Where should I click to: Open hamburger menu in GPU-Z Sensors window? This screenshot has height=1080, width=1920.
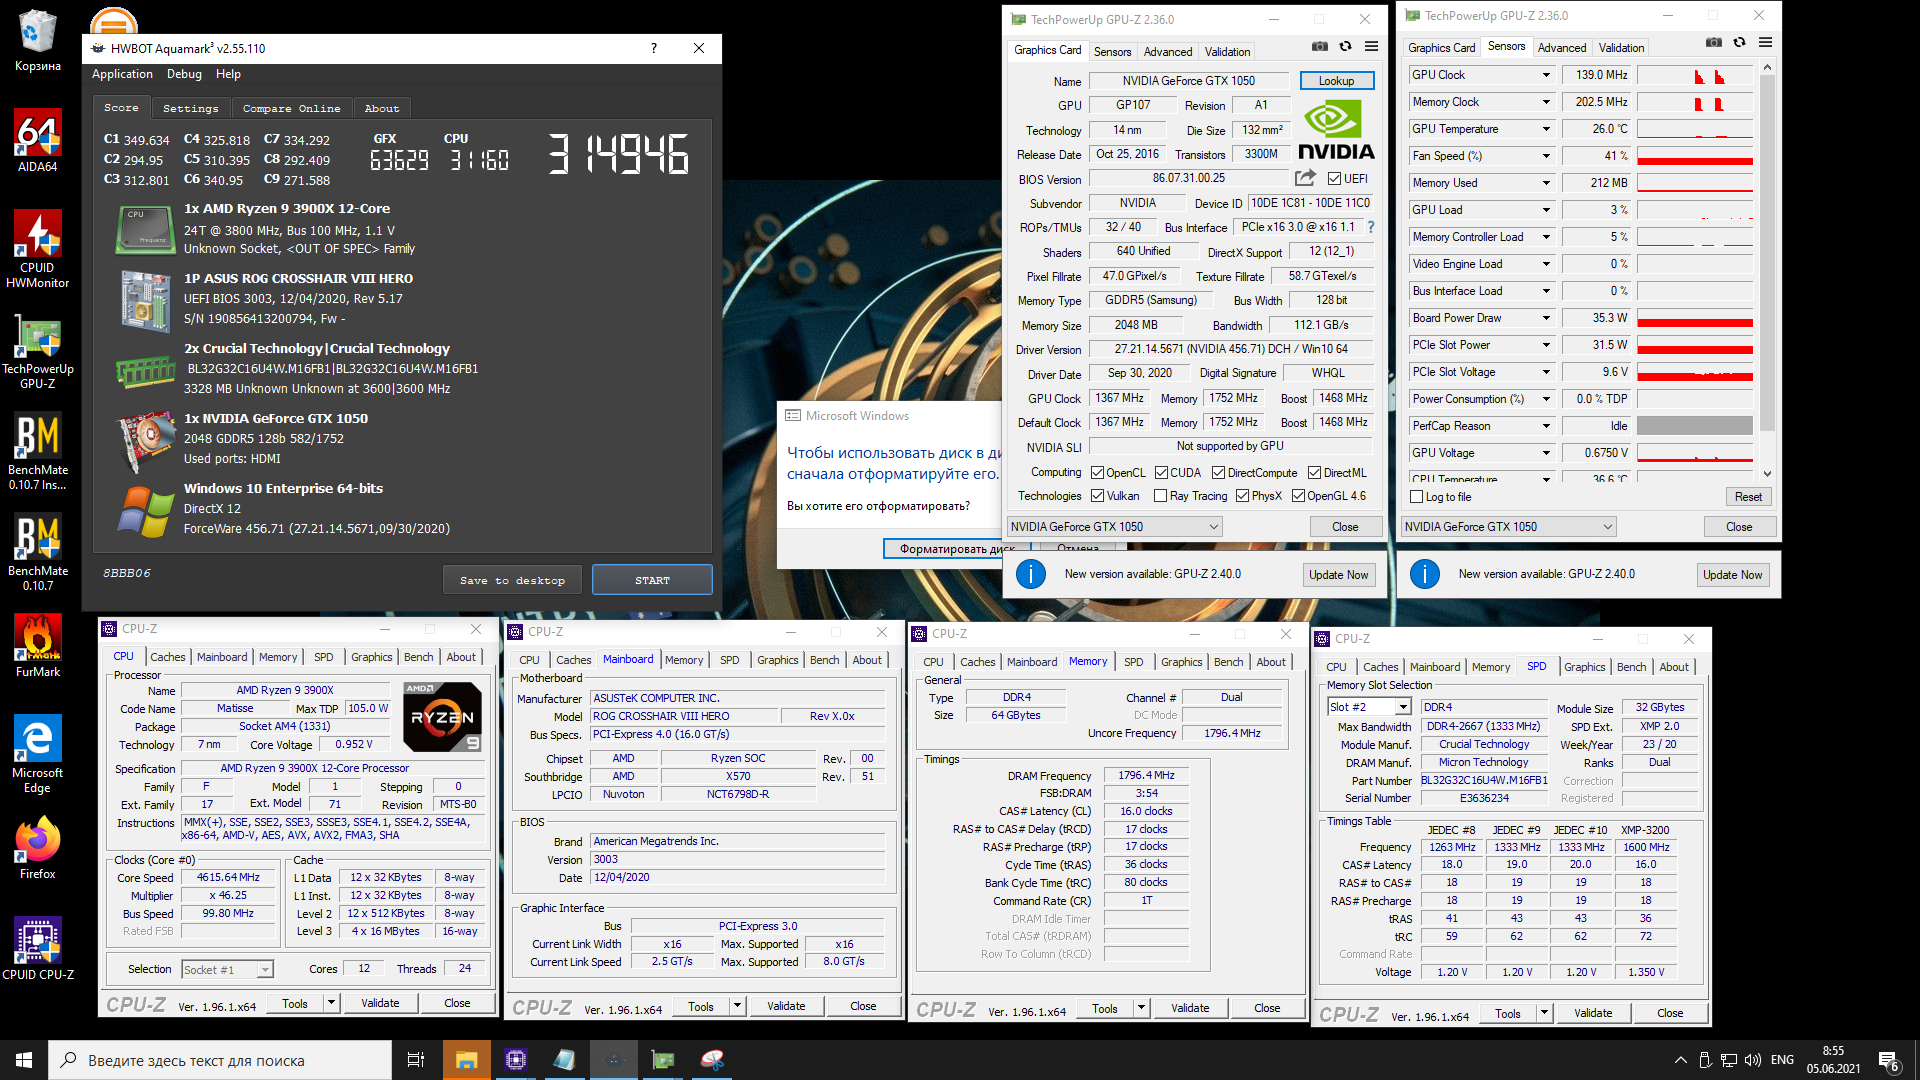click(x=1765, y=42)
